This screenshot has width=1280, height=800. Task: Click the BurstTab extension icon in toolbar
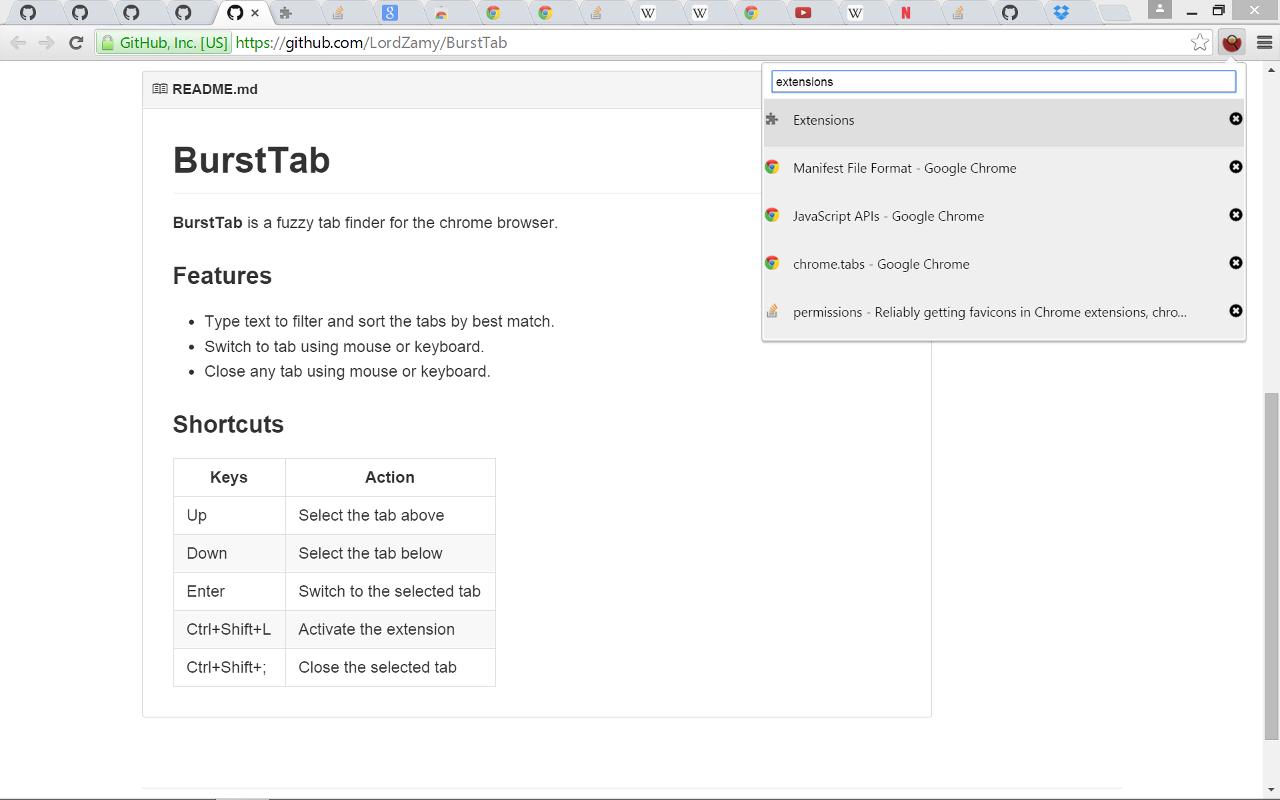click(x=1232, y=43)
